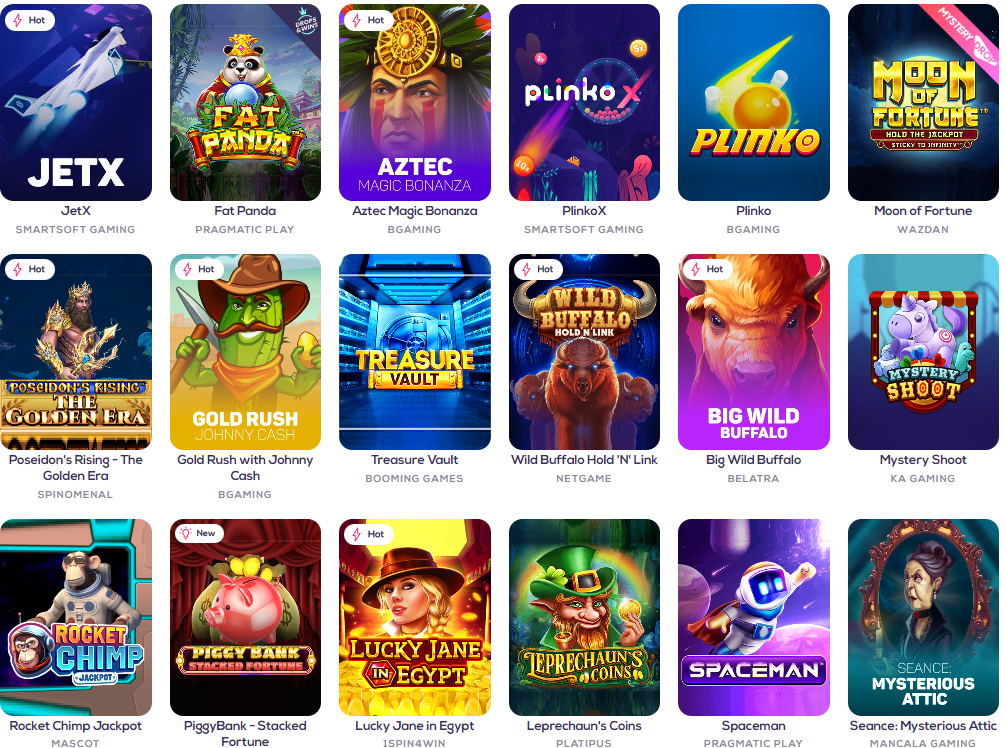1006x748 pixels.
Task: Click the Spaceman game title text
Action: pyautogui.click(x=753, y=726)
